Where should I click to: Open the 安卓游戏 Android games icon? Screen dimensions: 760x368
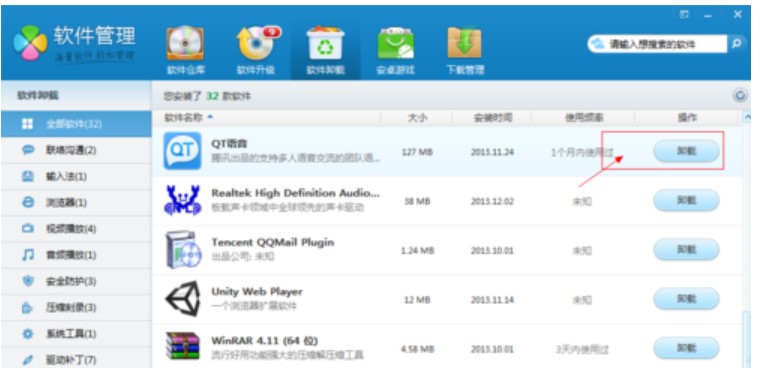click(x=396, y=44)
